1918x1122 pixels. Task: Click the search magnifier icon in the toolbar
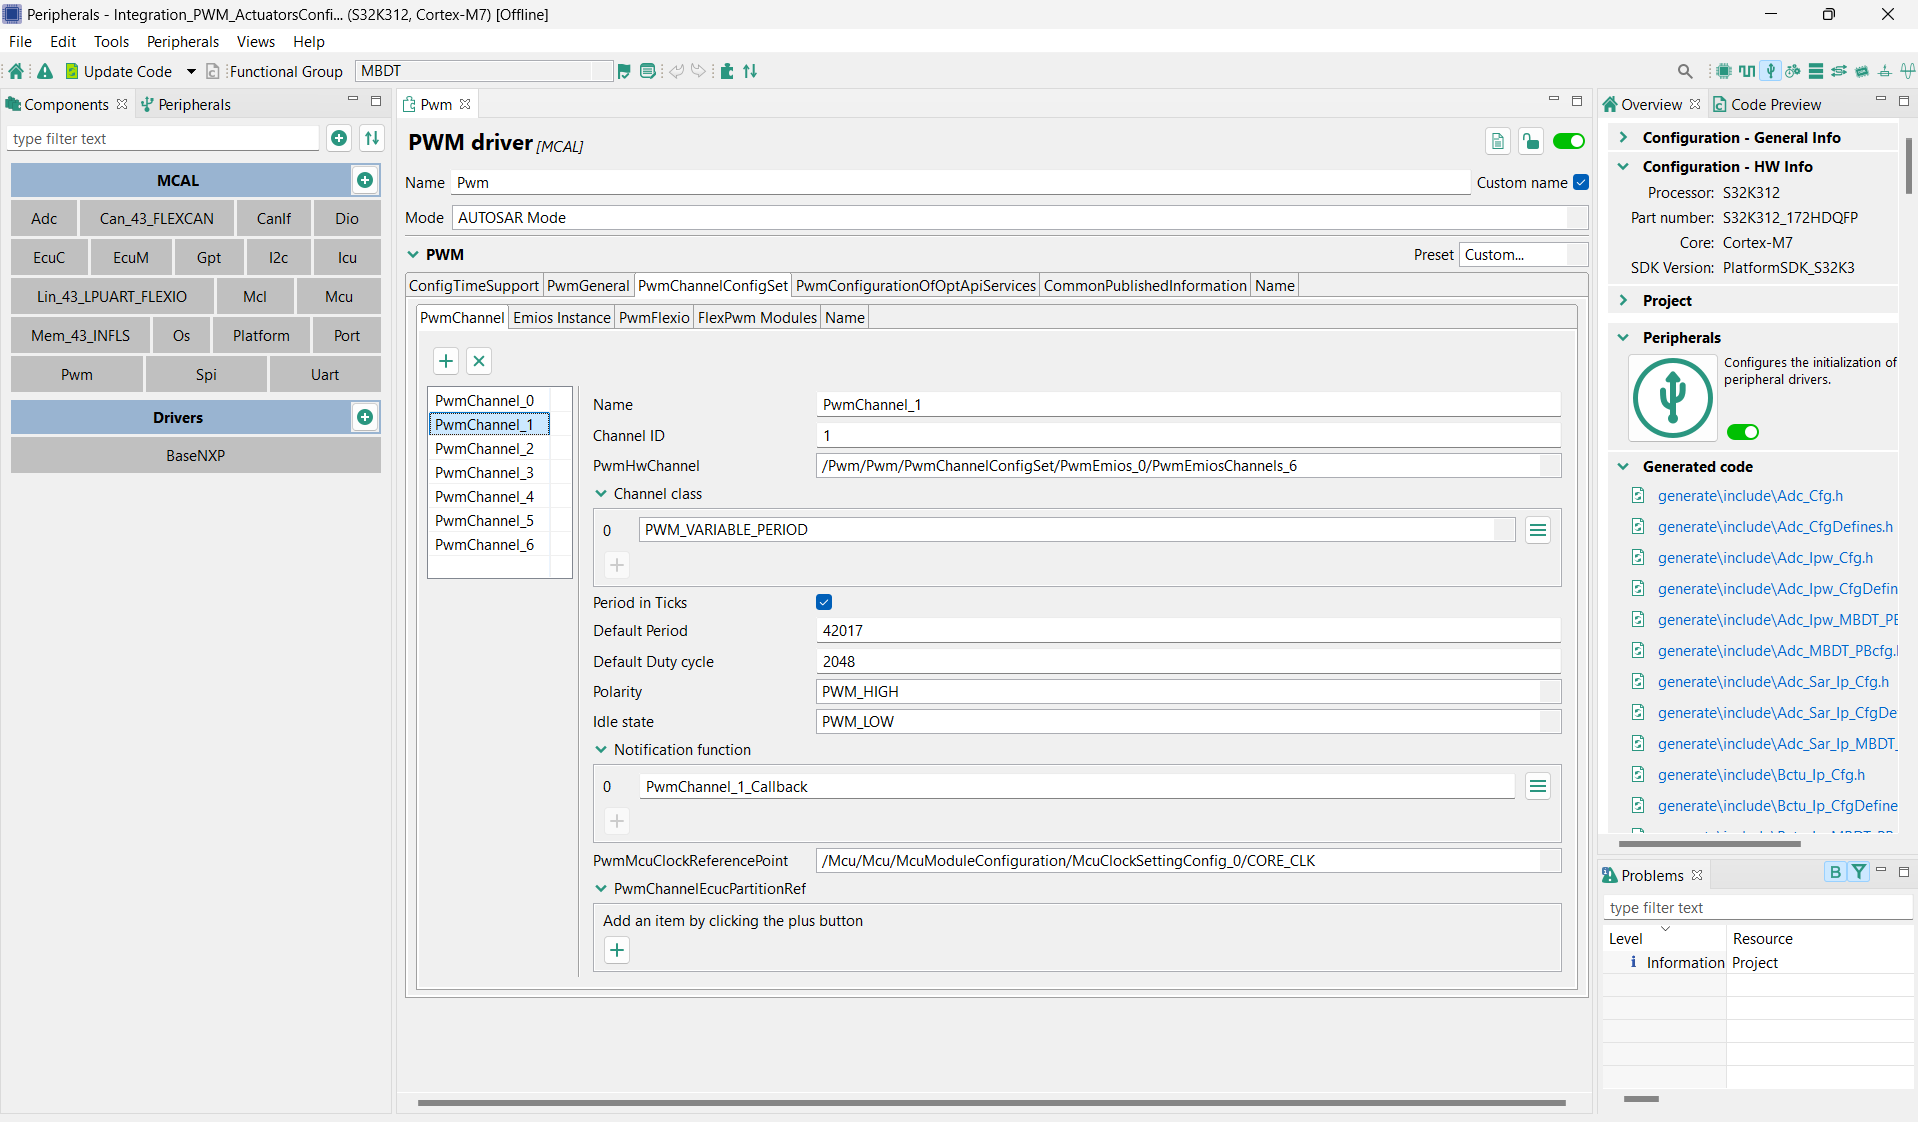[1686, 72]
